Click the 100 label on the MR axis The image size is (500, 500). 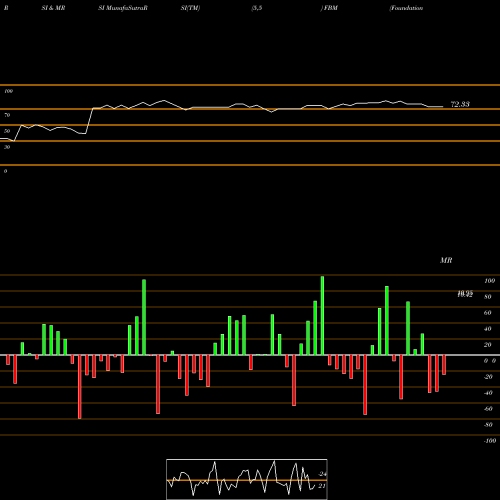[x=490, y=281]
